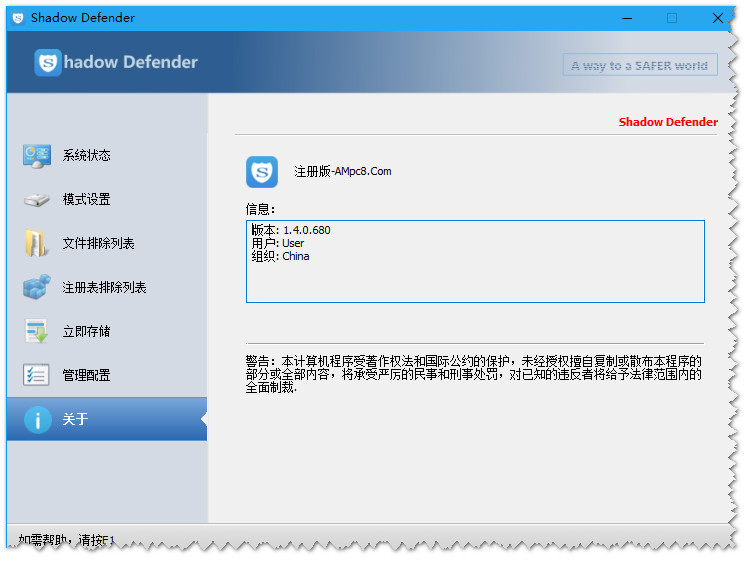This screenshot has width=750, height=562.
Task: Click the 文件排除列表 folder icon
Action: 36,243
